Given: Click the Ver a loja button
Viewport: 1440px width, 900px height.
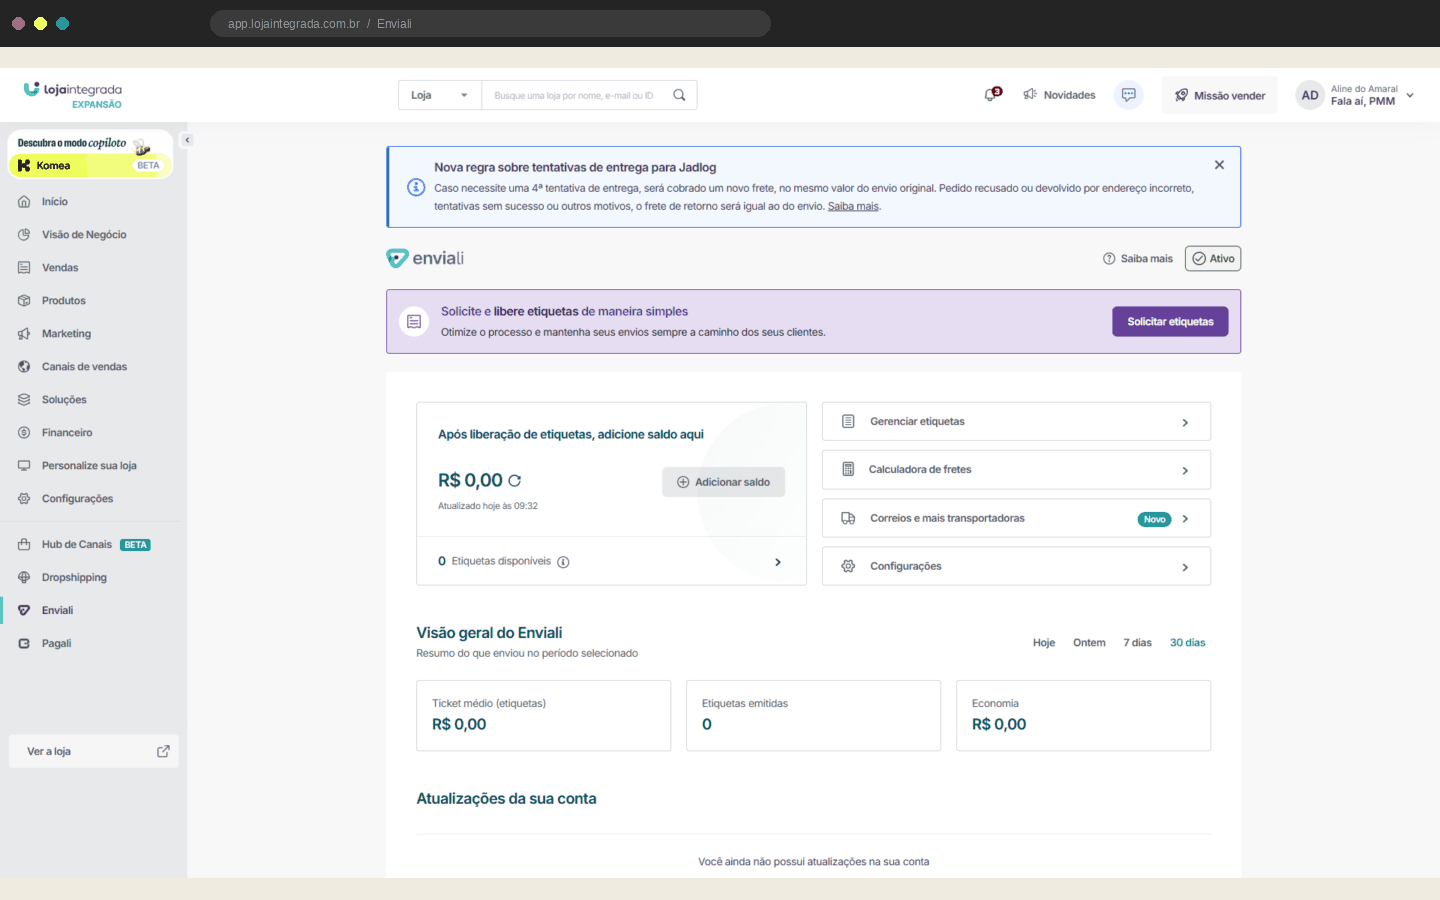Looking at the screenshot, I should pos(94,752).
